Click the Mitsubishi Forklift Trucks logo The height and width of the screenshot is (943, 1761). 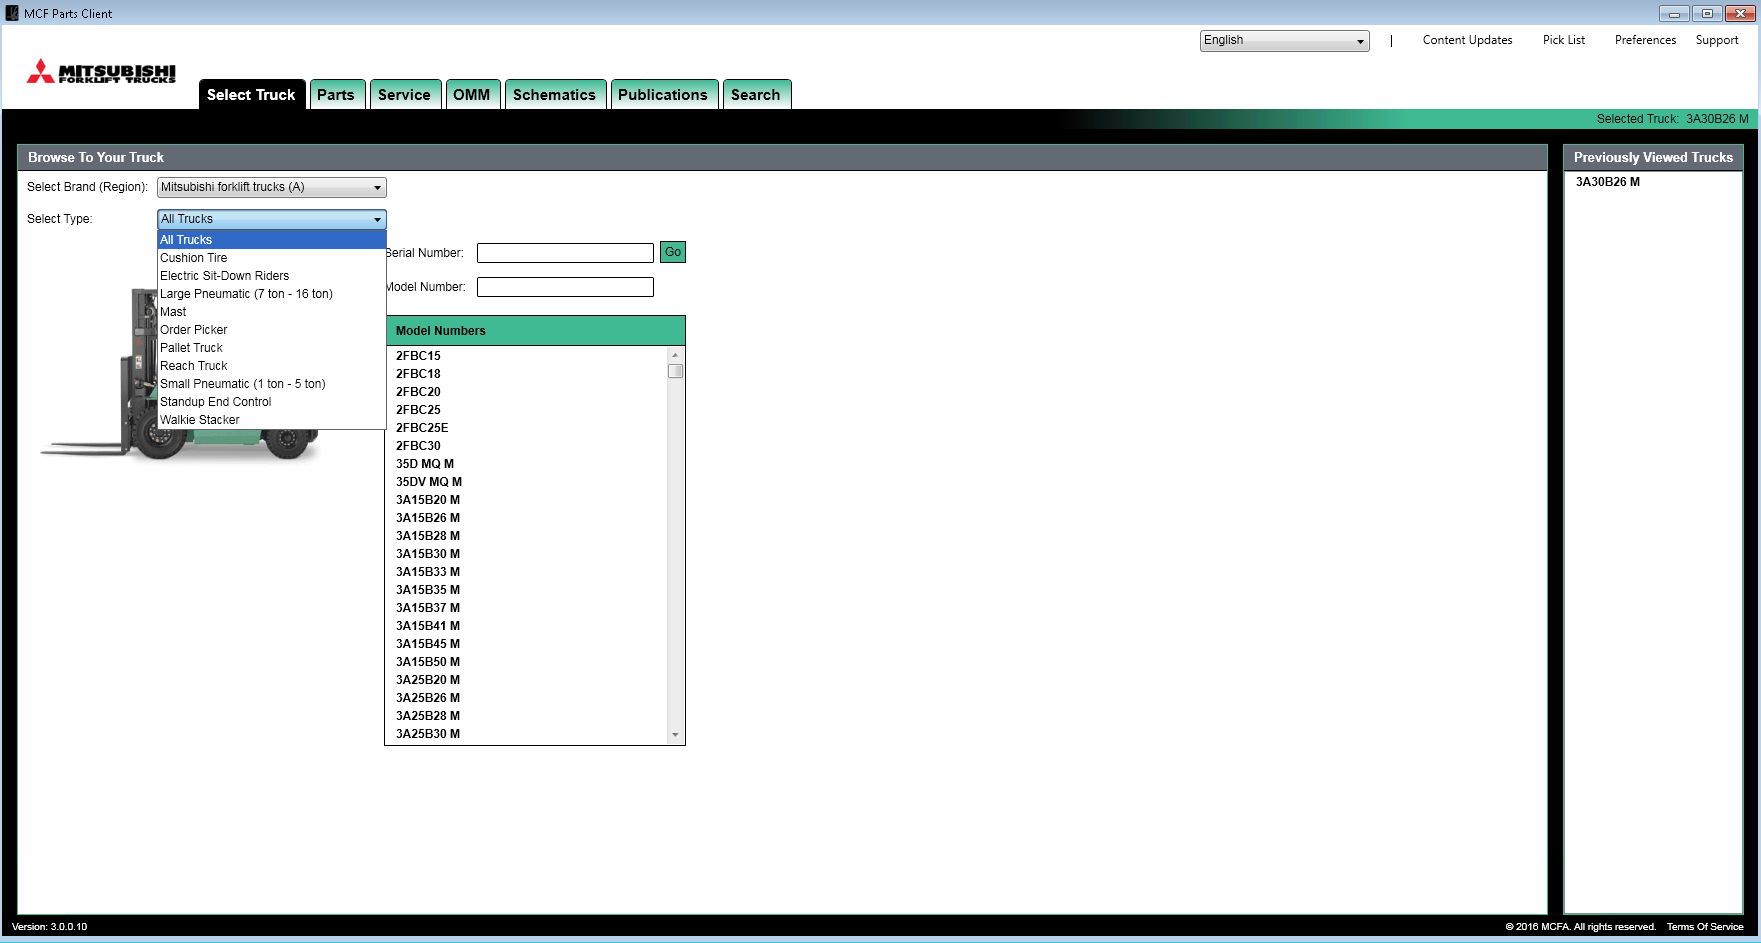[x=101, y=72]
